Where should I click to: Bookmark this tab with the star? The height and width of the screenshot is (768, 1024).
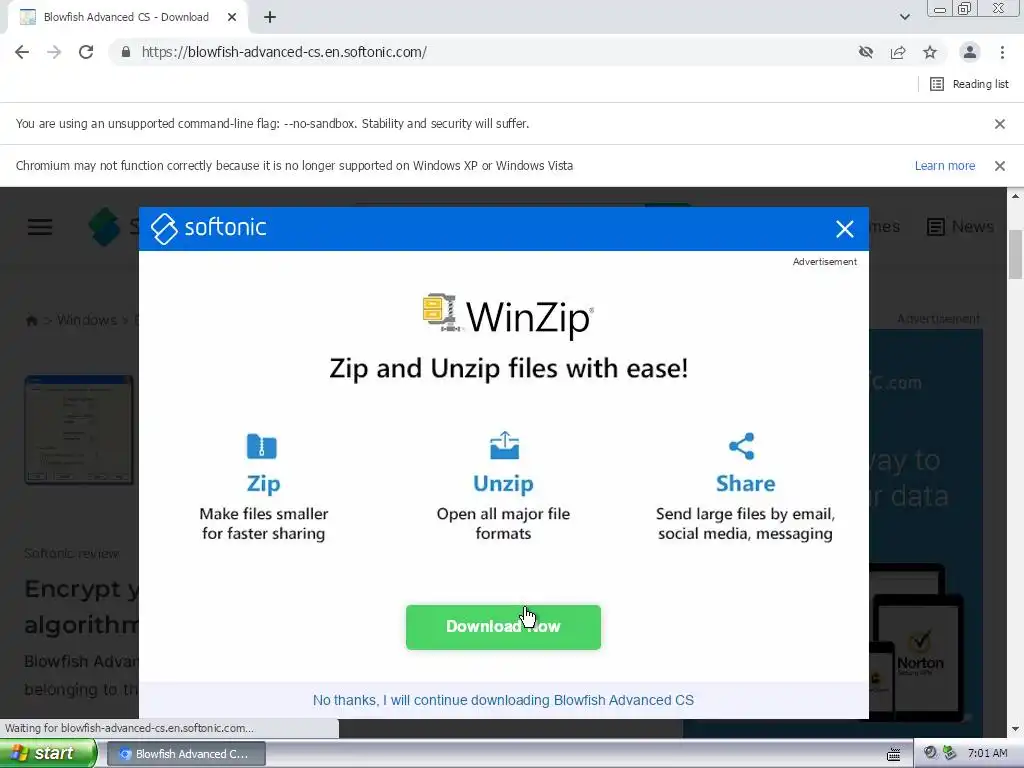pyautogui.click(x=930, y=52)
